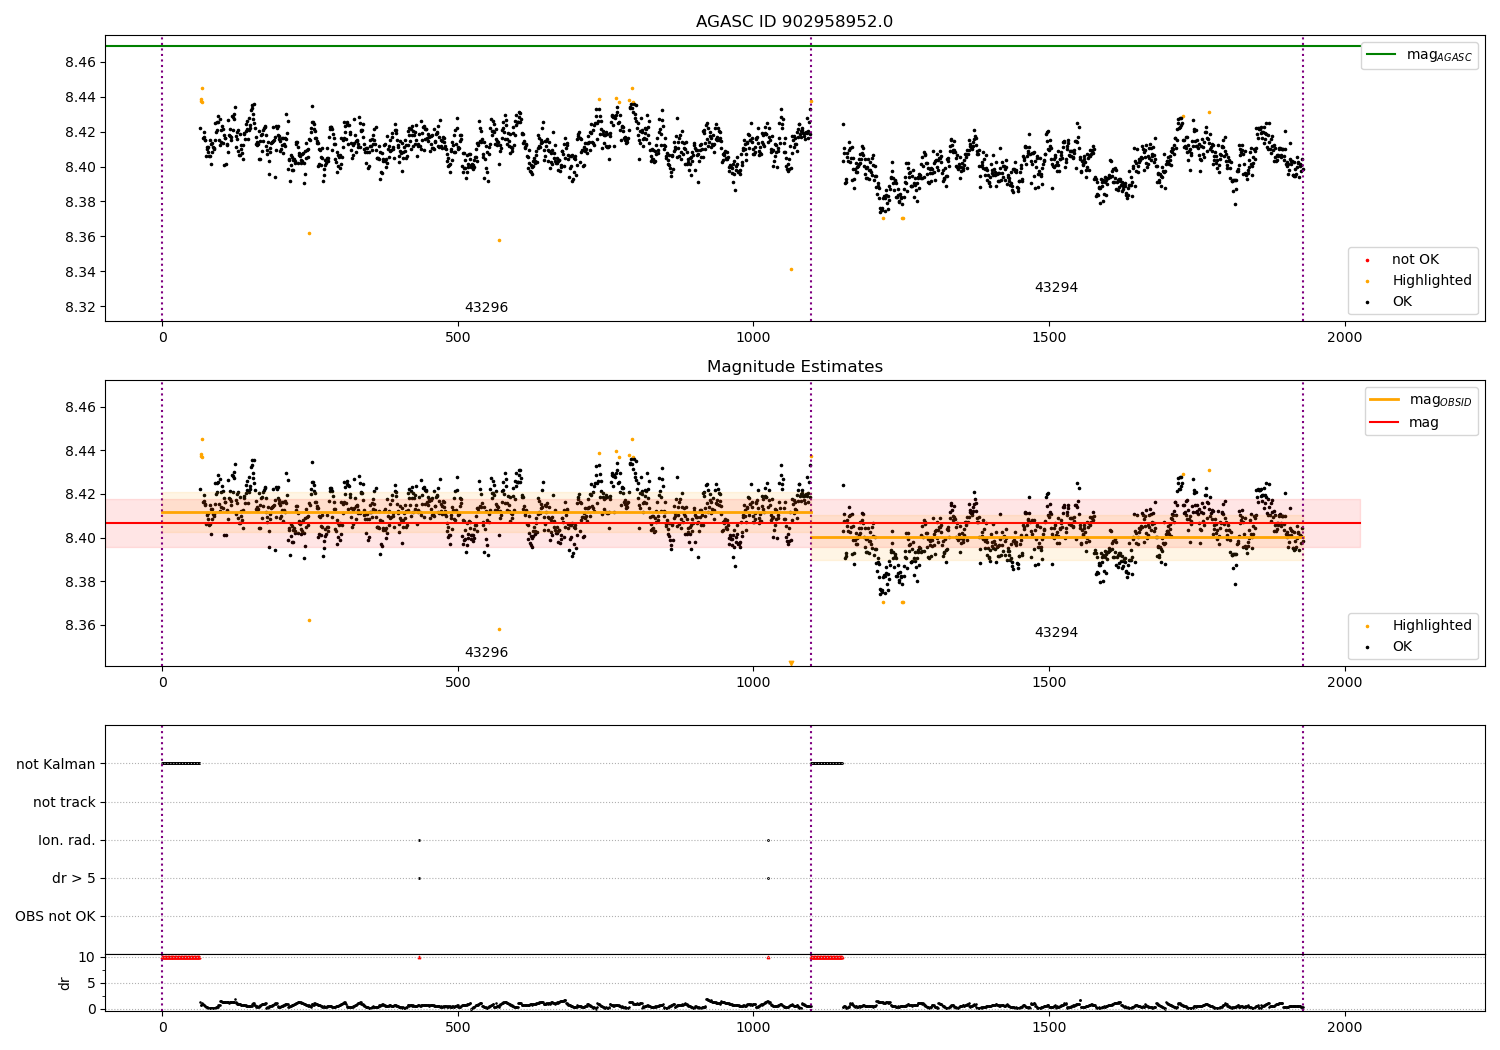Screen dimensions: 1500x1050
Task: Click the 'Magnitude Estimates' plot title
Action: pyautogui.click(x=794, y=367)
